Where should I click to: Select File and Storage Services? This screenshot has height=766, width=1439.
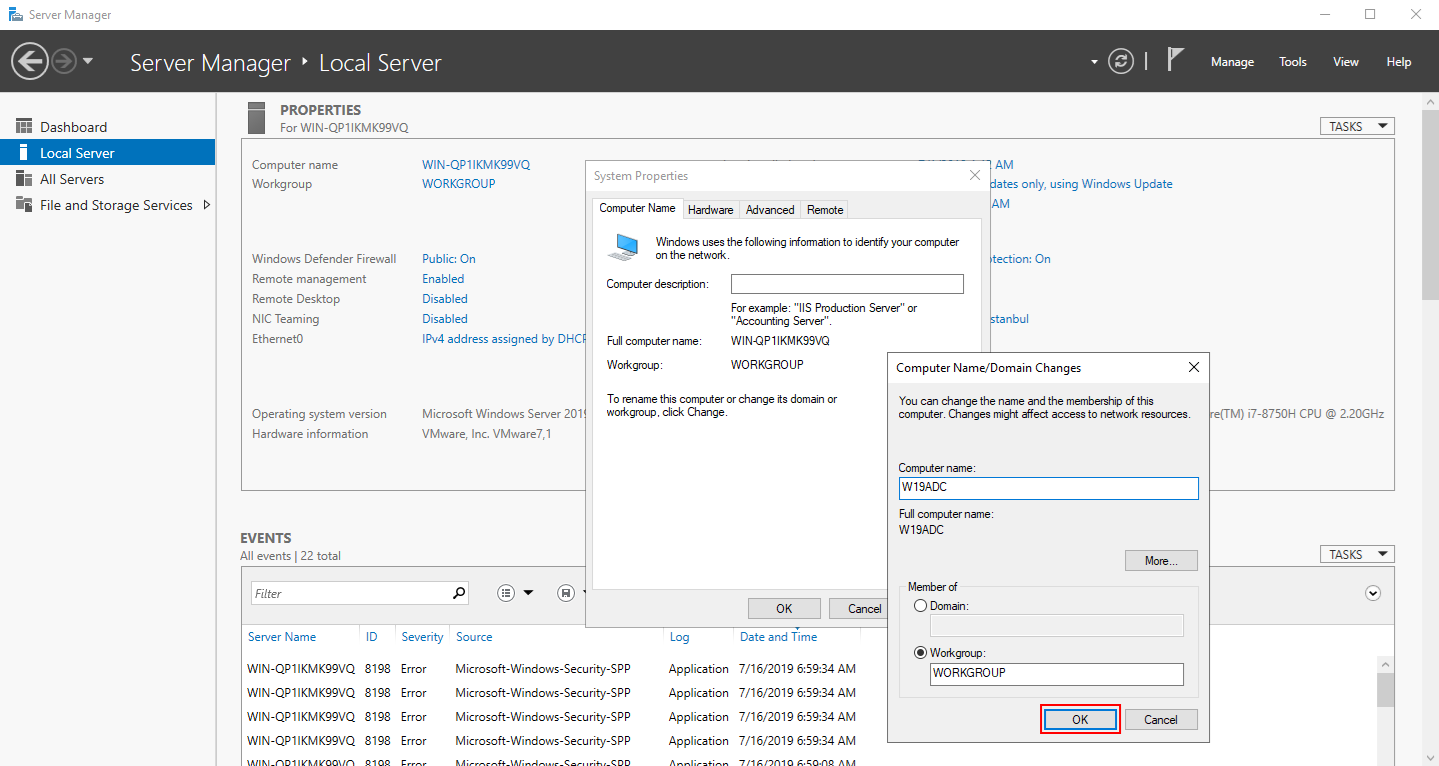(116, 205)
